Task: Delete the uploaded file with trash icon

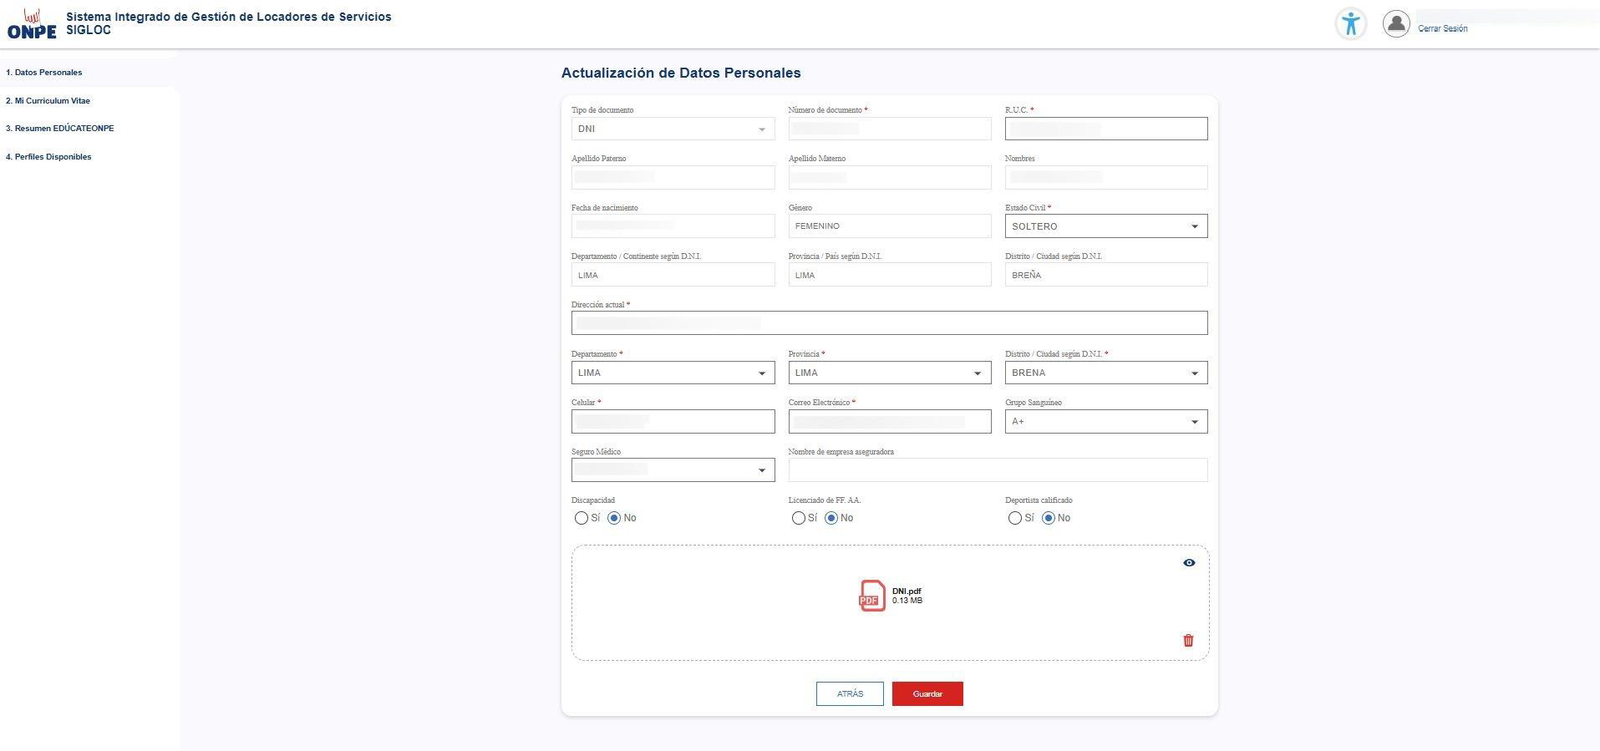Action: [x=1188, y=640]
